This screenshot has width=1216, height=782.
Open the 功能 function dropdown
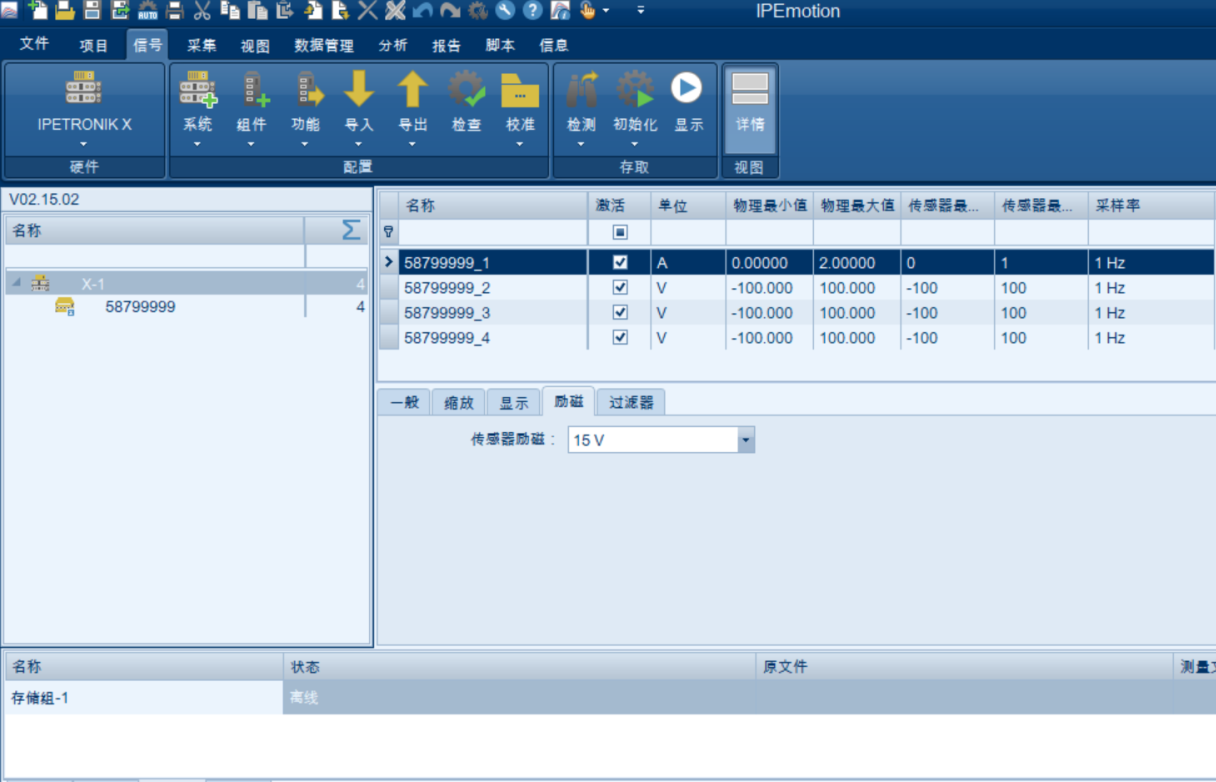[305, 143]
